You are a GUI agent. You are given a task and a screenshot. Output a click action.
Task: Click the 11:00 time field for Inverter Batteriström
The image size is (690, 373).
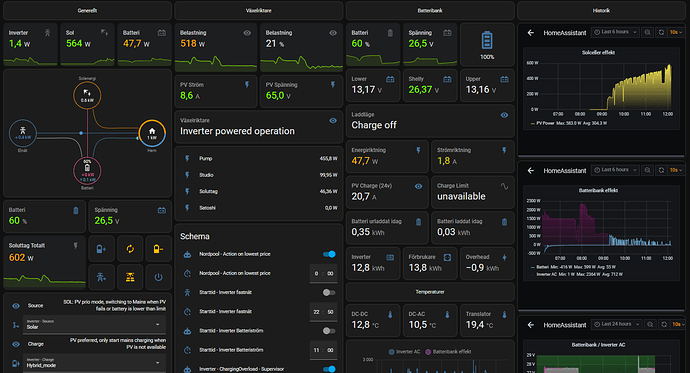(323, 350)
